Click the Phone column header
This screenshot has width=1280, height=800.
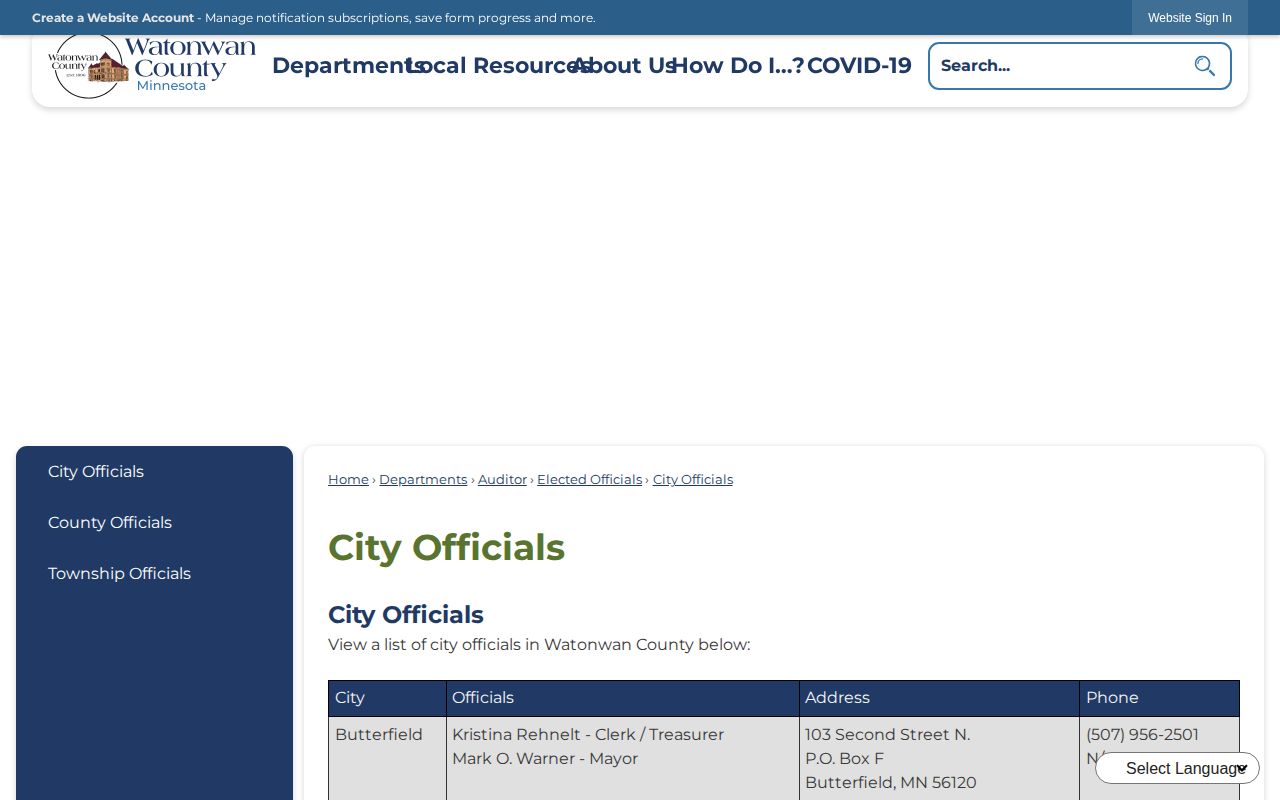[1159, 698]
